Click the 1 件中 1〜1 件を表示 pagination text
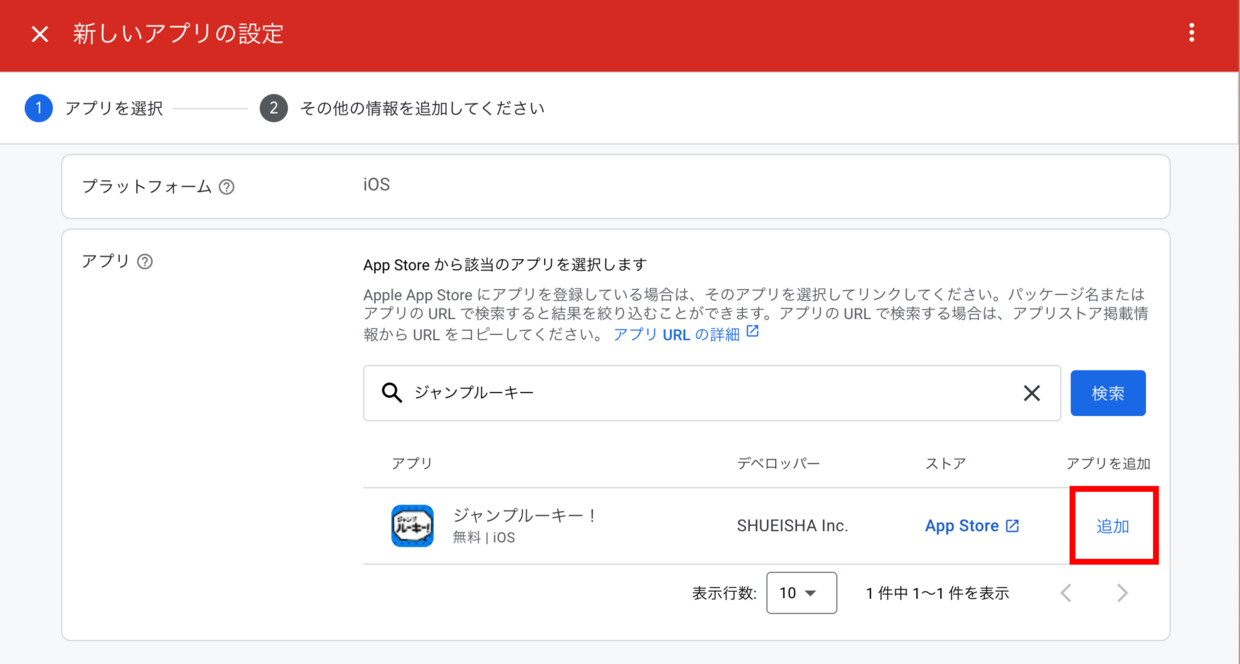This screenshot has width=1240, height=664. (x=937, y=593)
